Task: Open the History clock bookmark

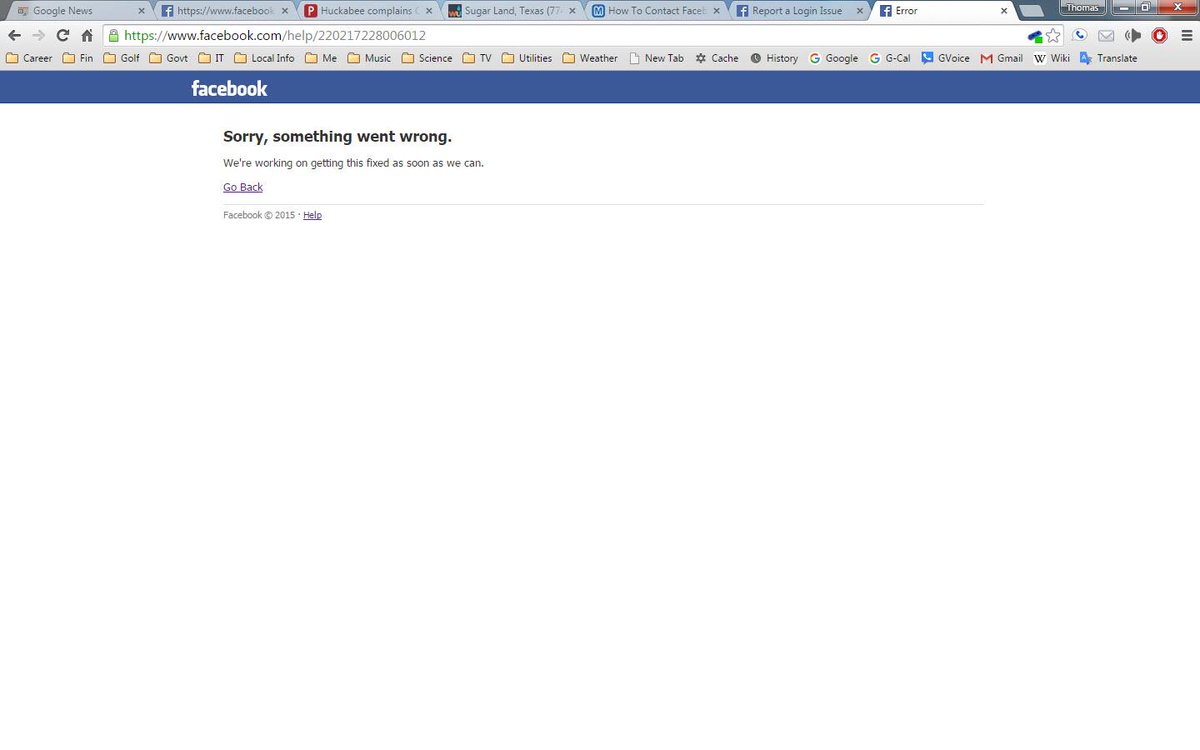Action: coord(774,58)
